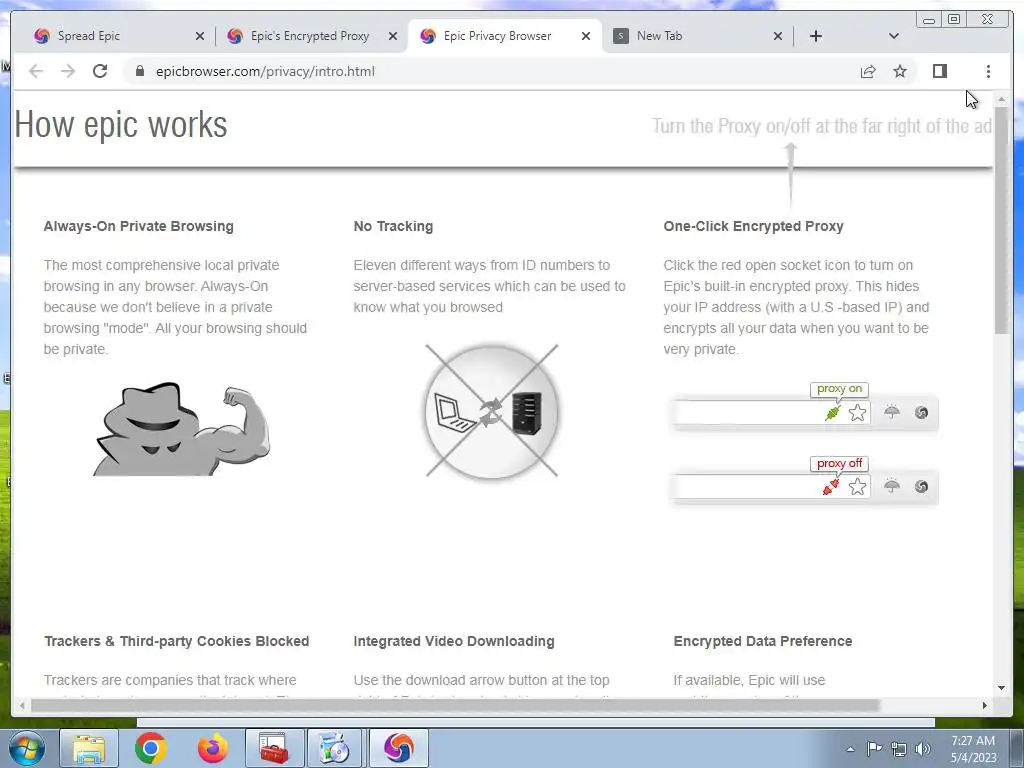Open the side panel icon

click(x=940, y=71)
